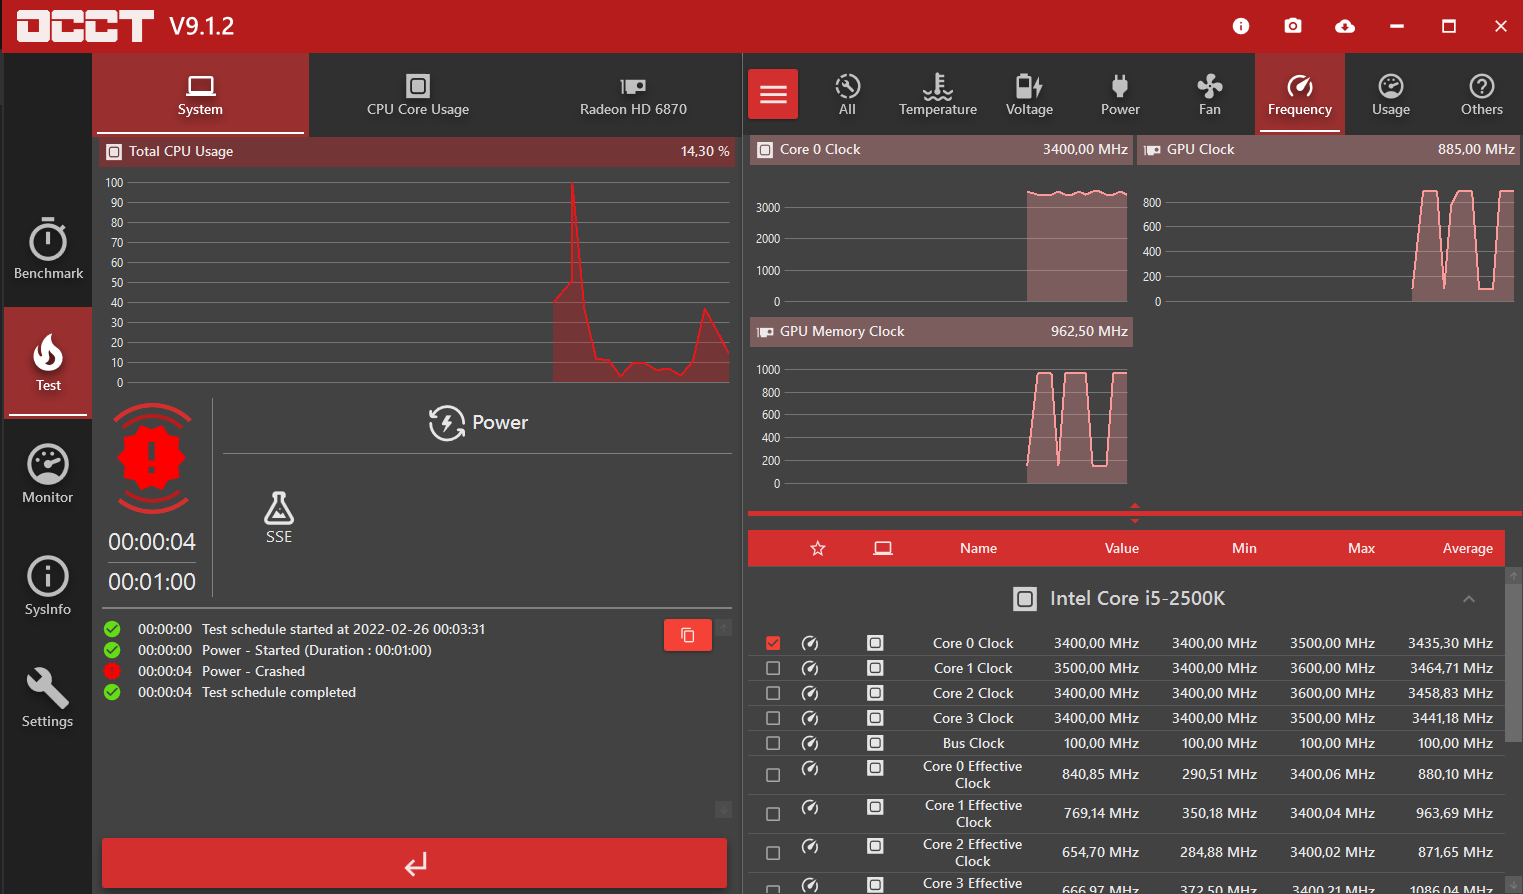Check the Core 2 Clock checkbox
The image size is (1523, 894).
pos(773,693)
